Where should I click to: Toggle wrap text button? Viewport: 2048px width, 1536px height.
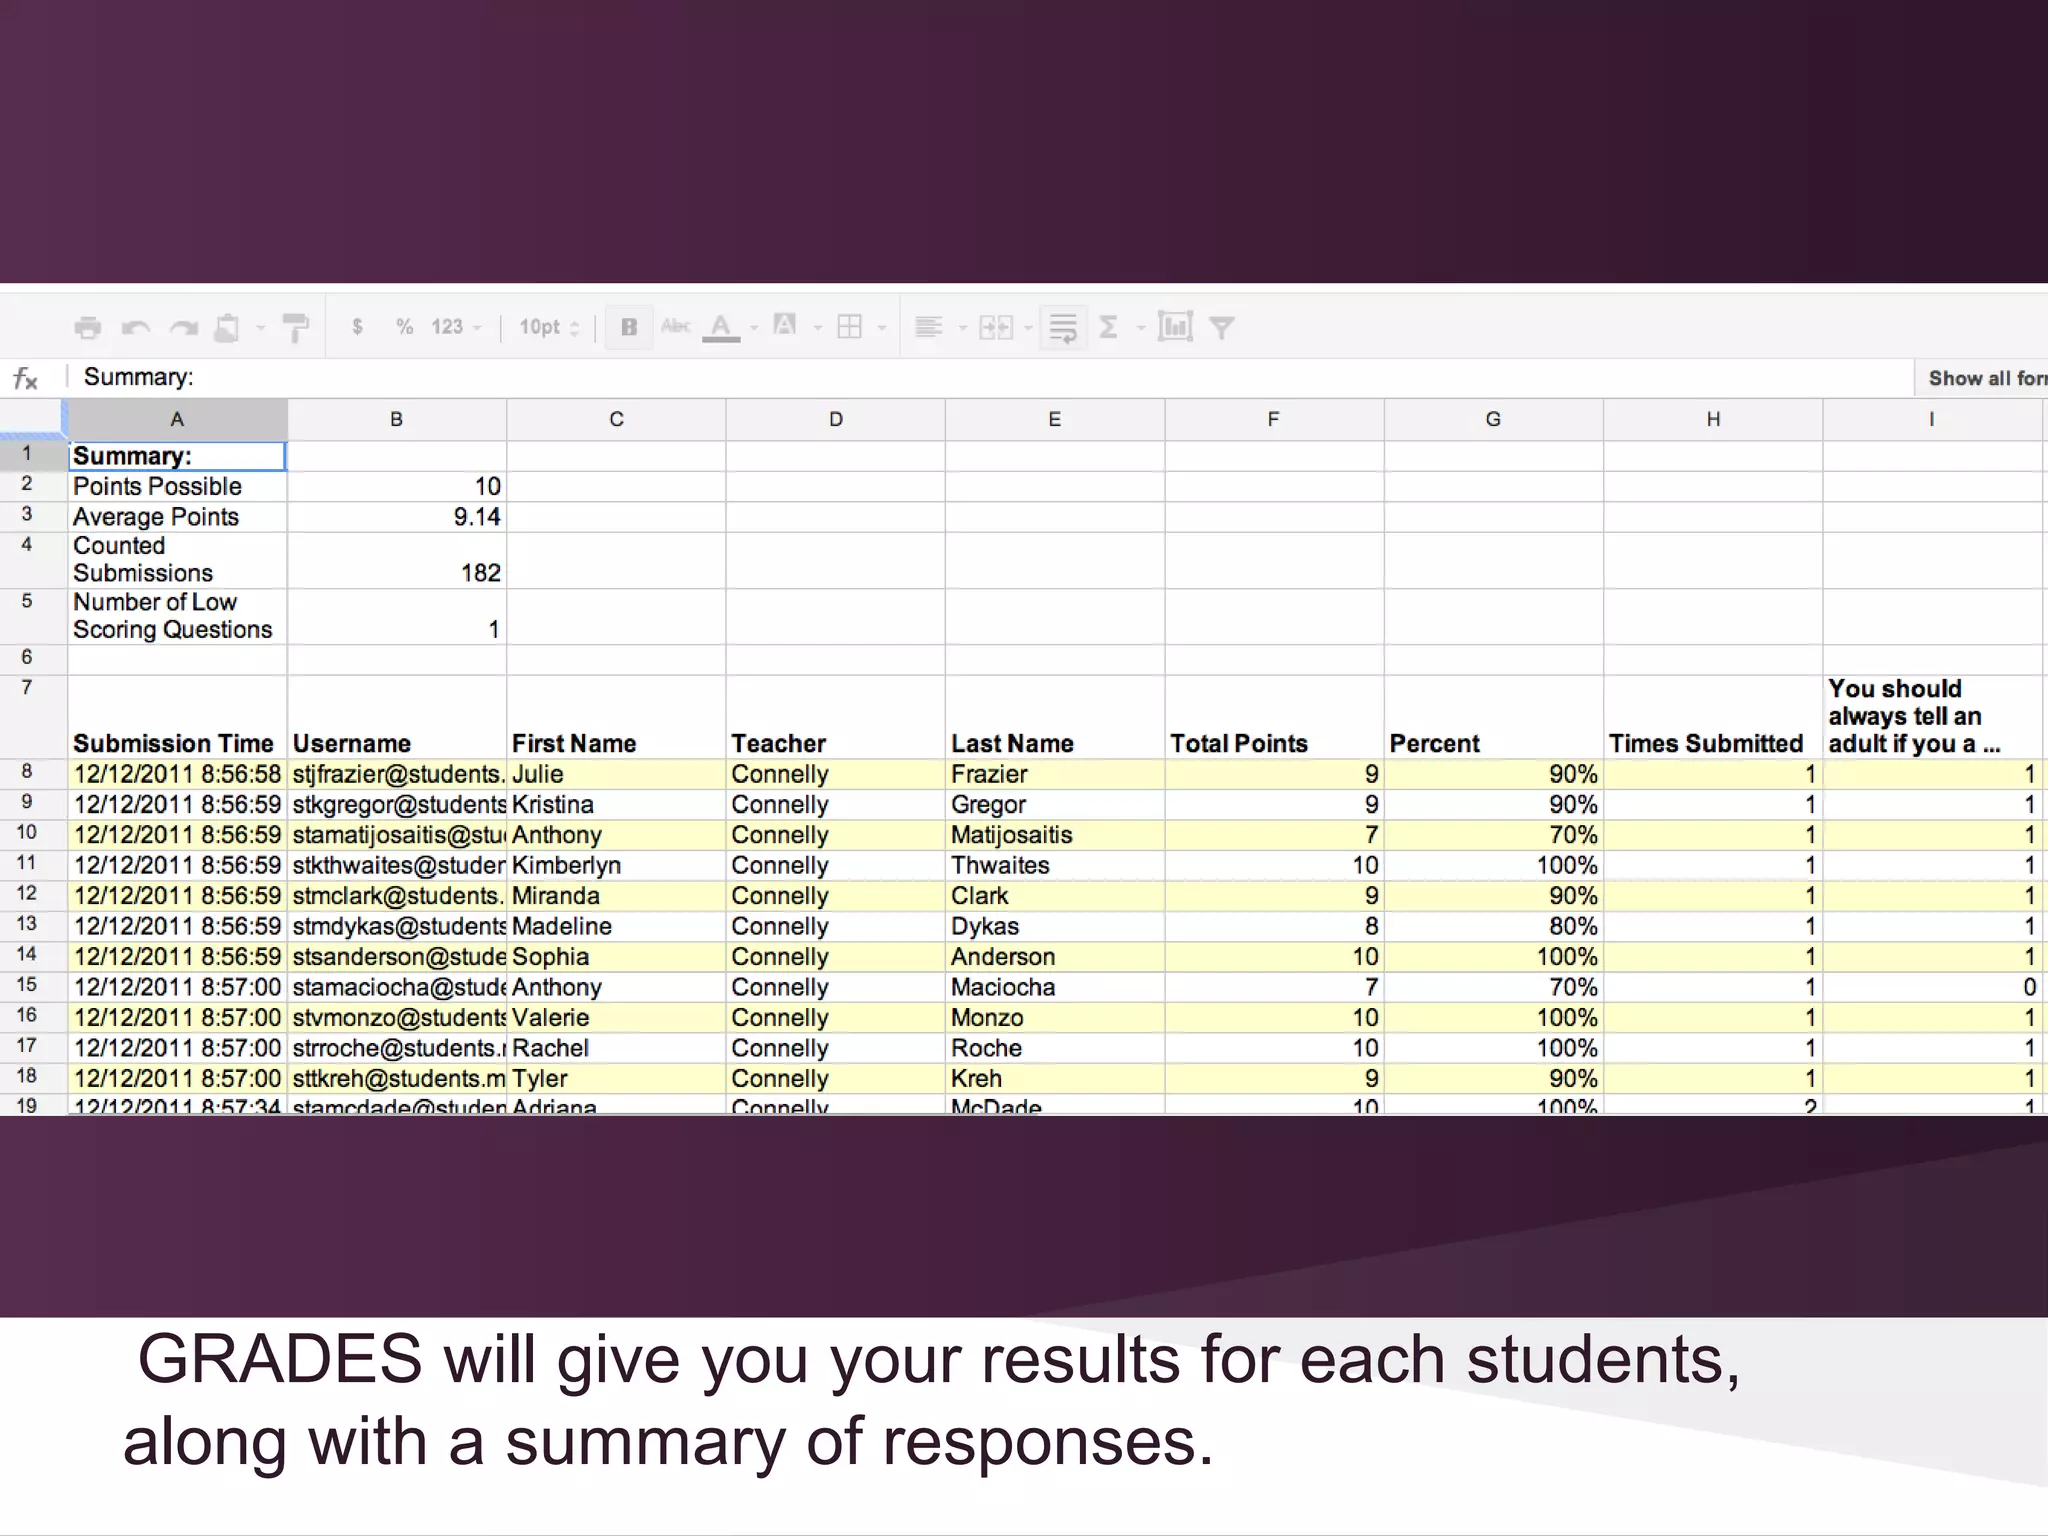pyautogui.click(x=1063, y=327)
